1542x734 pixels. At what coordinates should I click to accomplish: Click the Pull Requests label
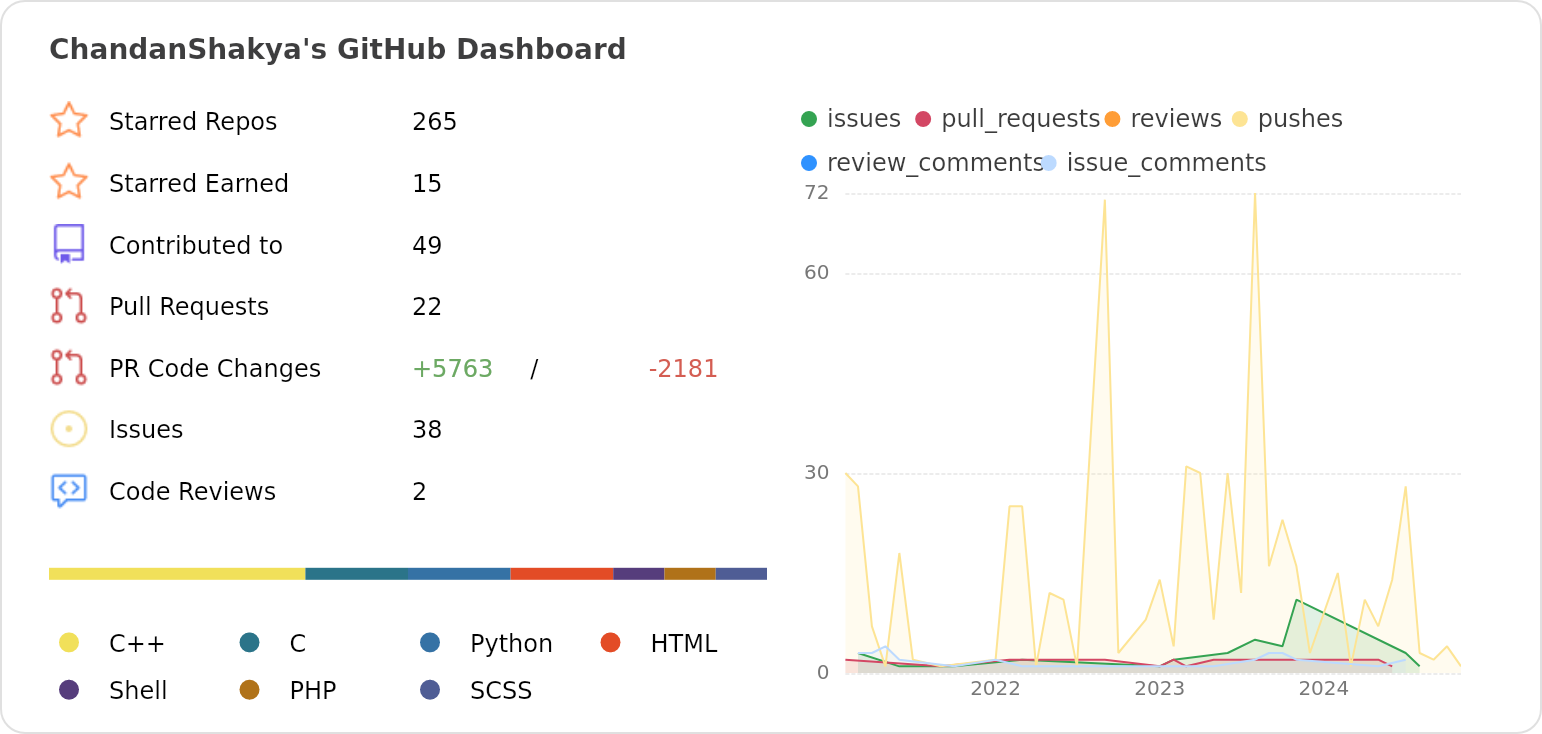click(189, 307)
